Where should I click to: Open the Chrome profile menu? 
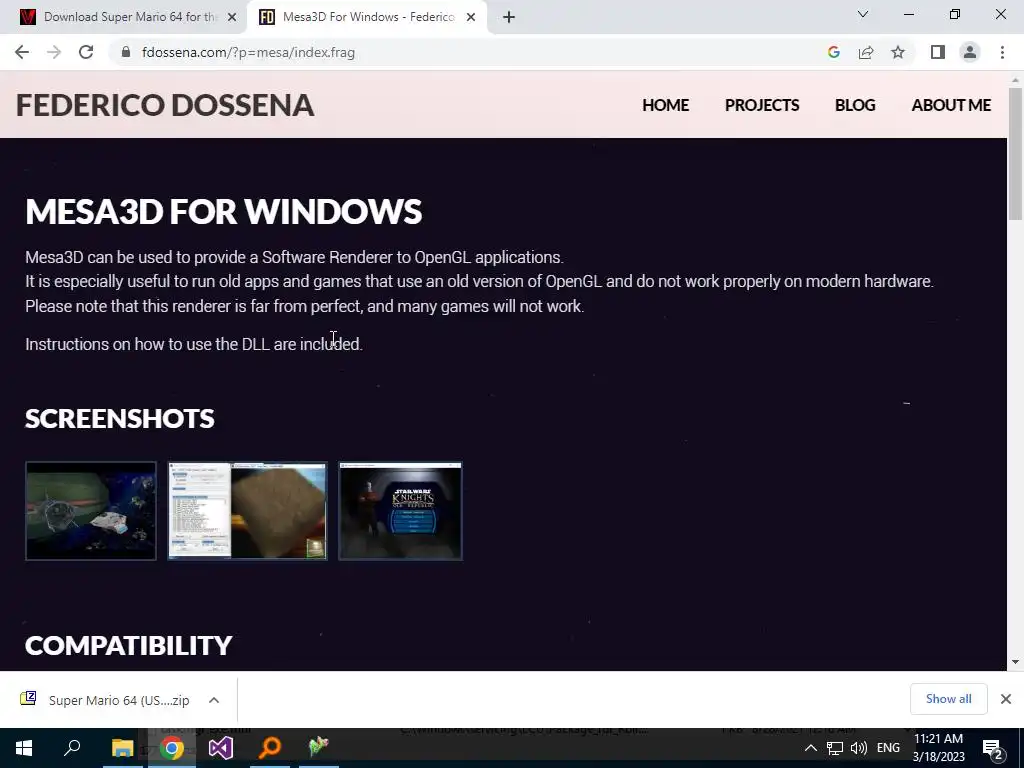coord(970,52)
